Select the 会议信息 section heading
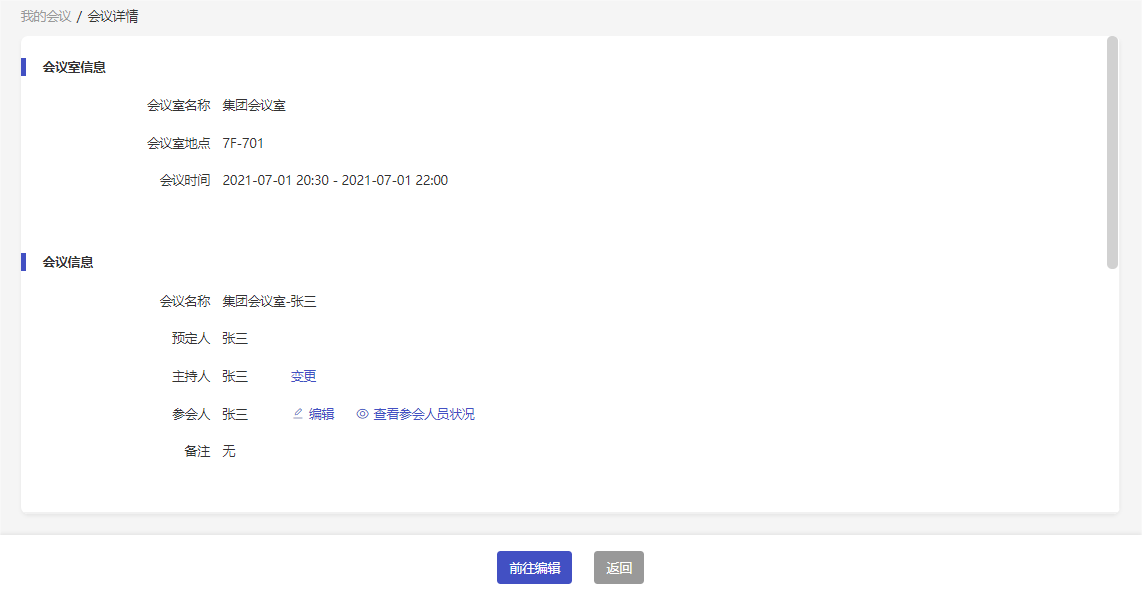 [68, 262]
